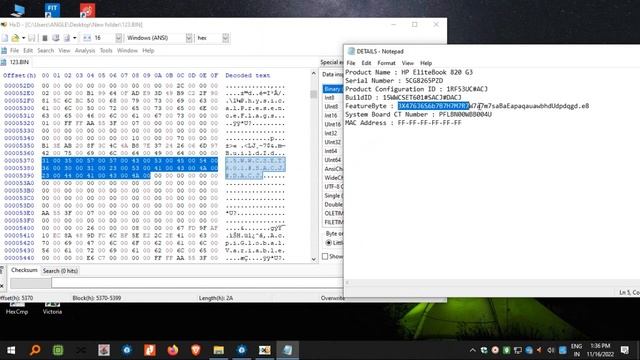This screenshot has width=640, height=360.
Task: Open HxD Analysis menu
Action: coord(85,51)
